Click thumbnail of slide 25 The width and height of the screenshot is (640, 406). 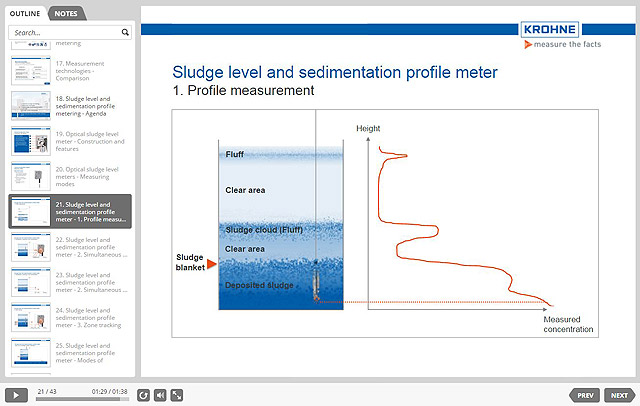click(x=31, y=353)
